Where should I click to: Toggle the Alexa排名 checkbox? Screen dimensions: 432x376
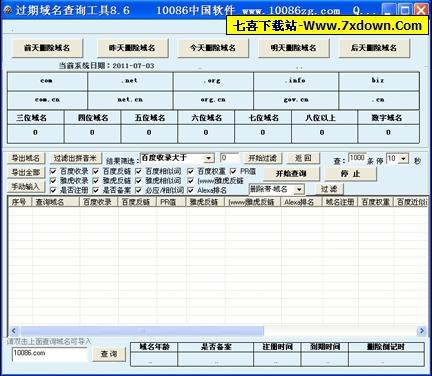pyautogui.click(x=190, y=190)
